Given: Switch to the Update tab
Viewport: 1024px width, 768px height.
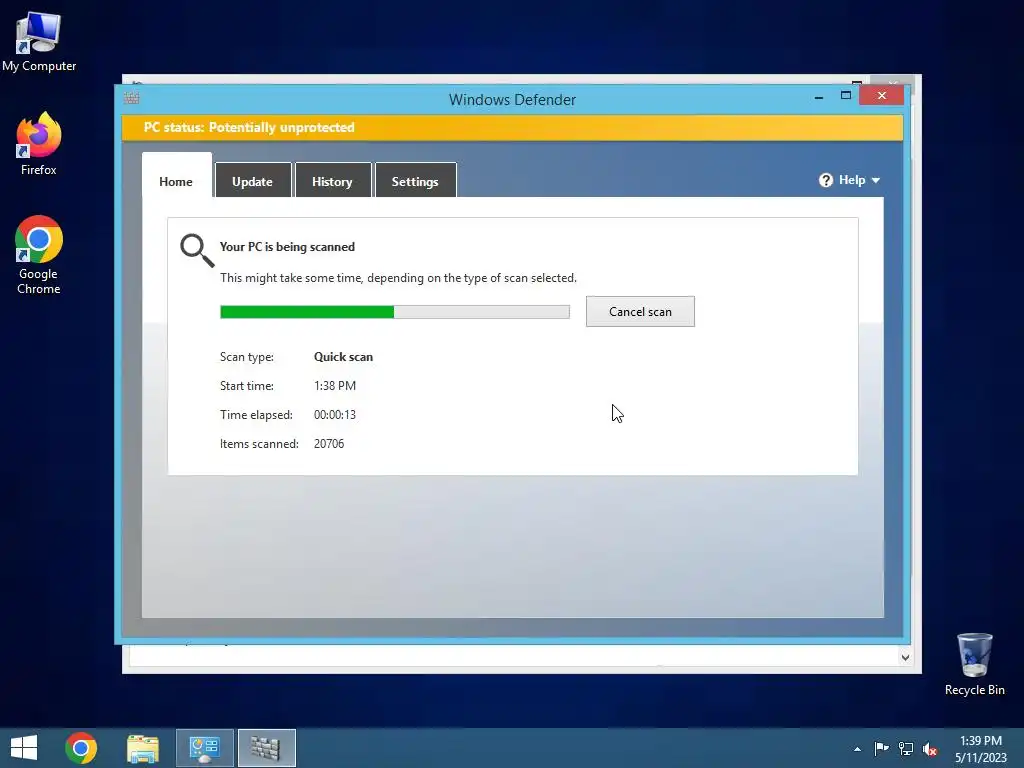Looking at the screenshot, I should pos(253,180).
